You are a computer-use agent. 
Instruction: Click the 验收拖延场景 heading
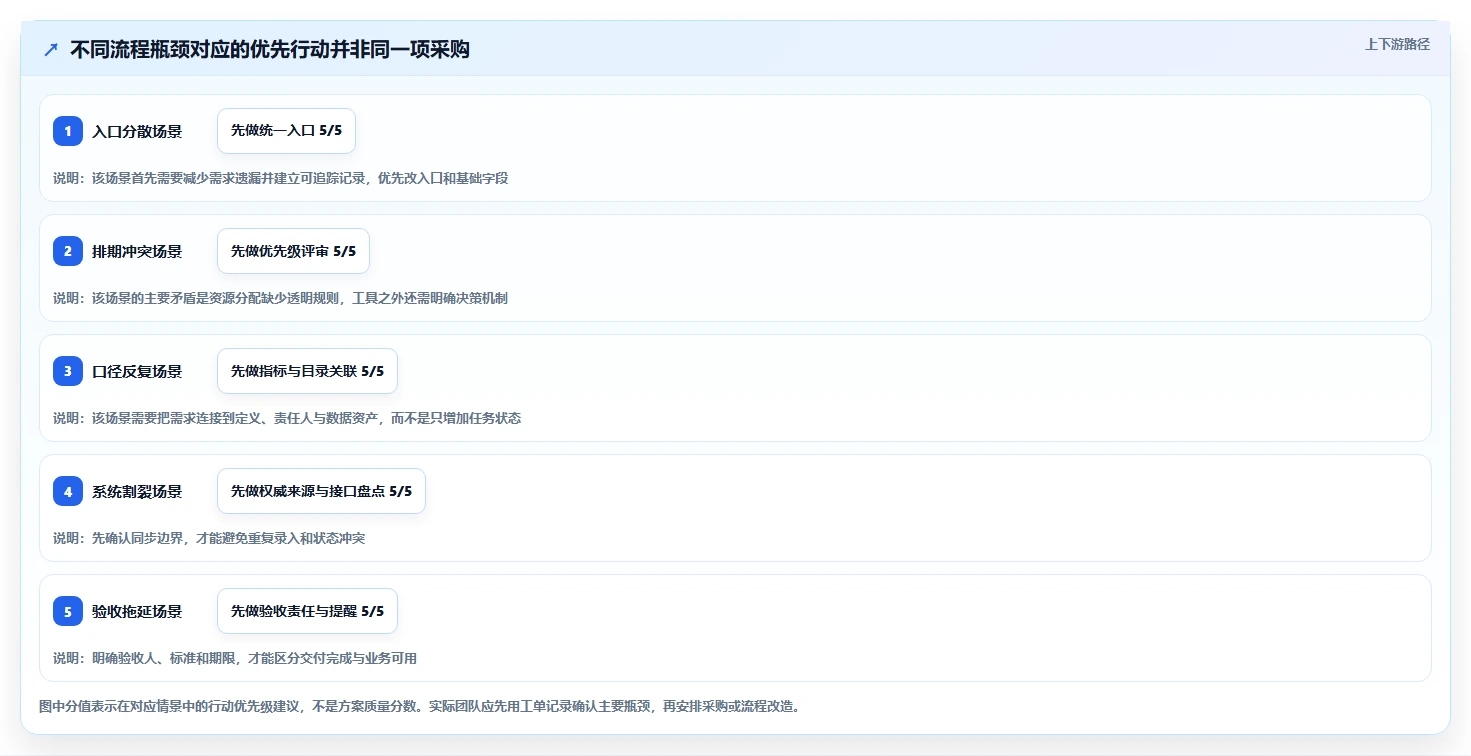(137, 611)
